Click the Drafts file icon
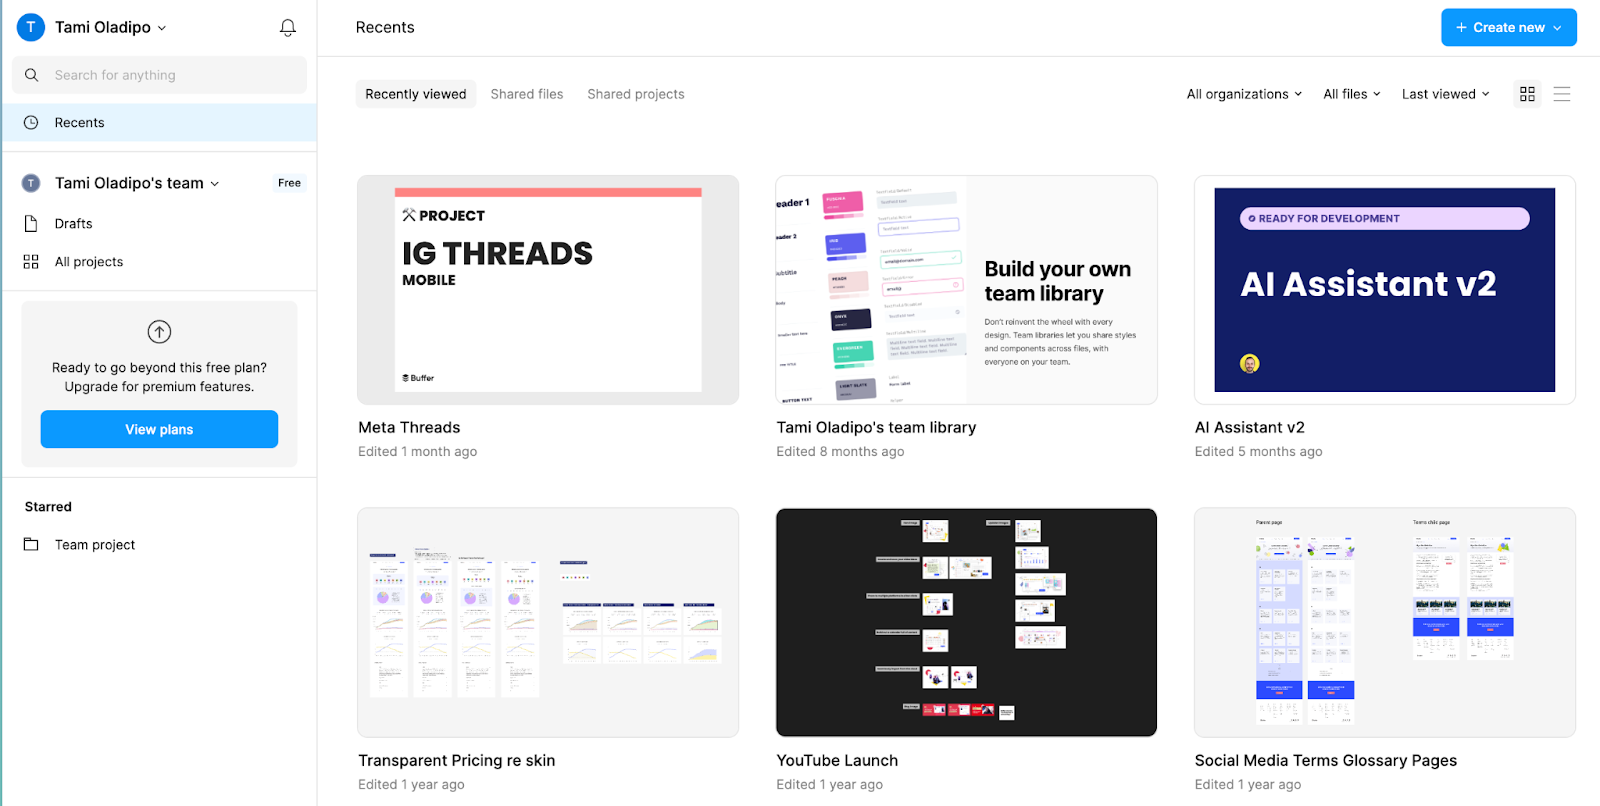Viewport: 1600px width, 806px height. (x=31, y=223)
